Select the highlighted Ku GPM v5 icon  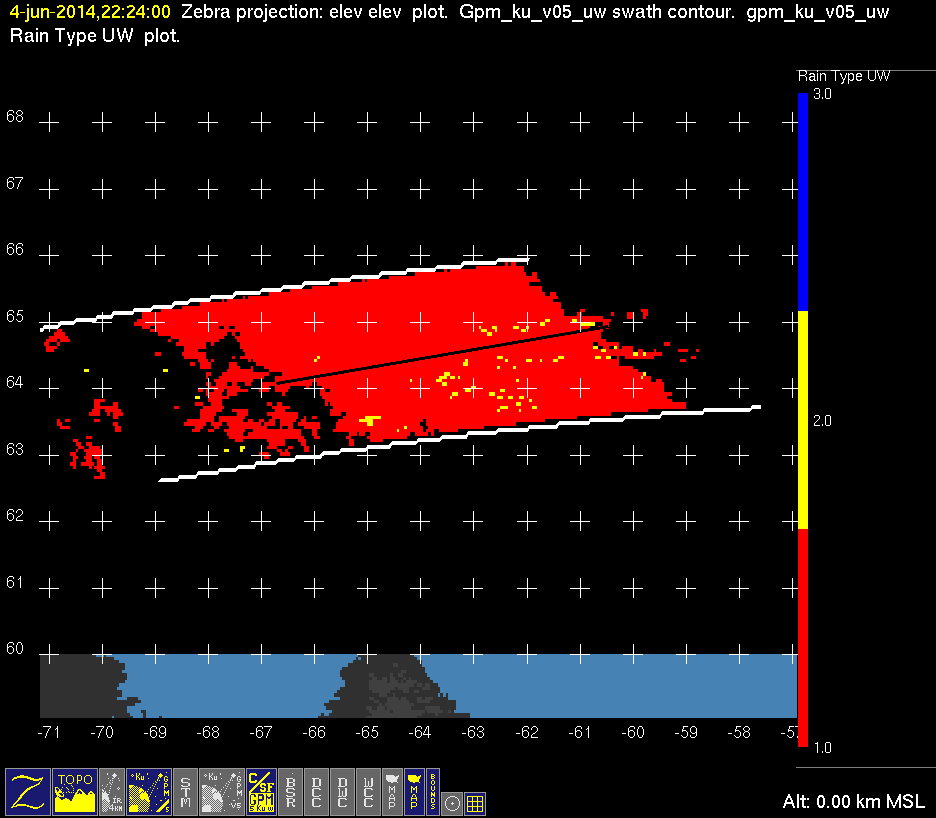point(148,791)
